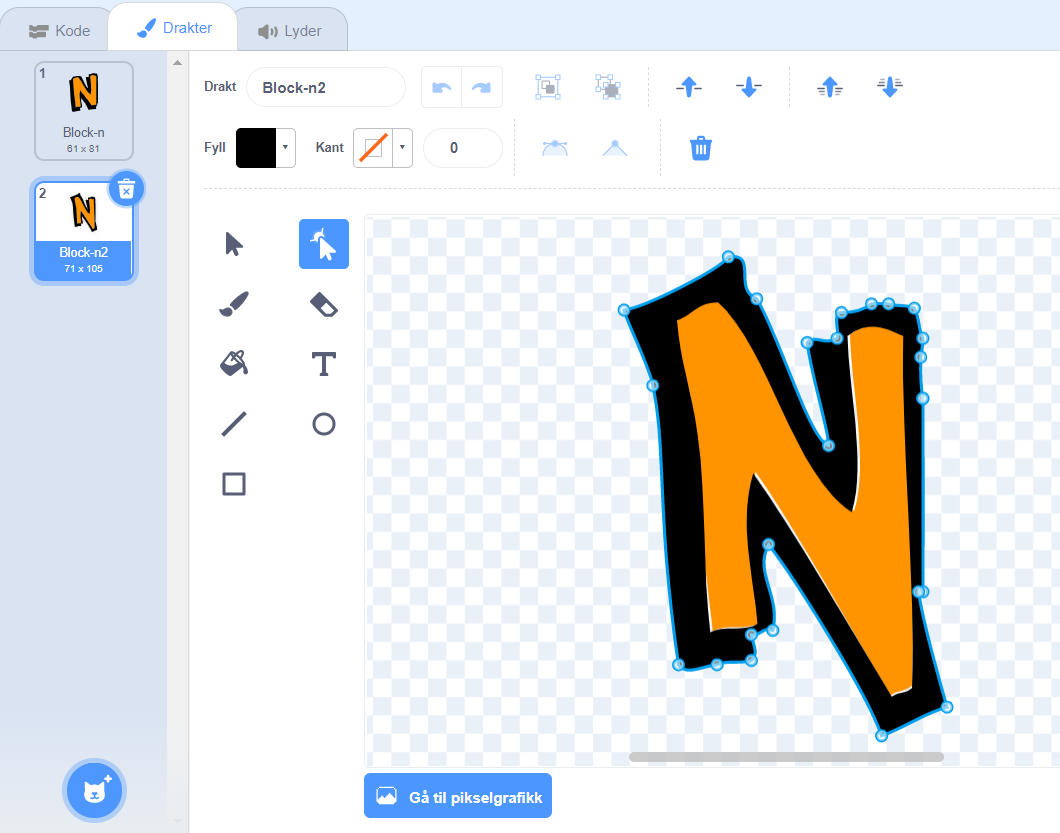Select the arrow Select tool

[x=234, y=244]
